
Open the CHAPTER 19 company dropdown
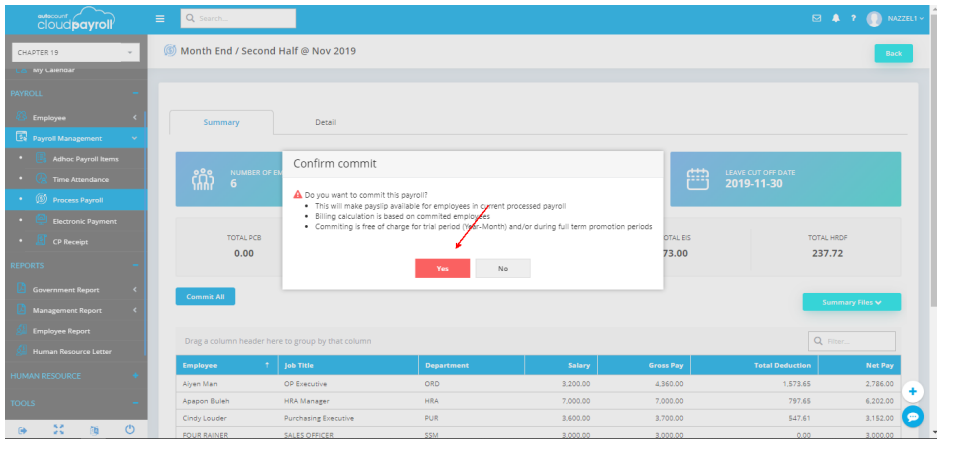(x=75, y=52)
